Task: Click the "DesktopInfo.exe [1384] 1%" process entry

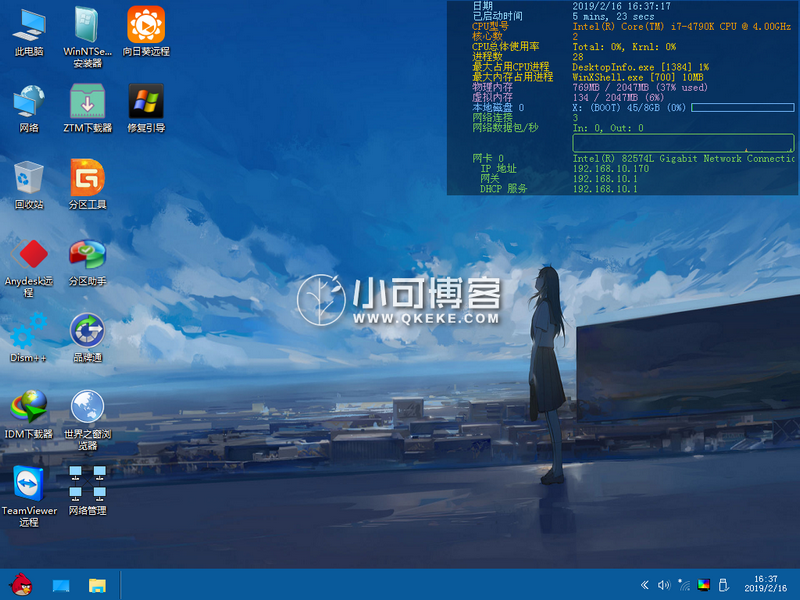Action: pyautogui.click(x=640, y=67)
